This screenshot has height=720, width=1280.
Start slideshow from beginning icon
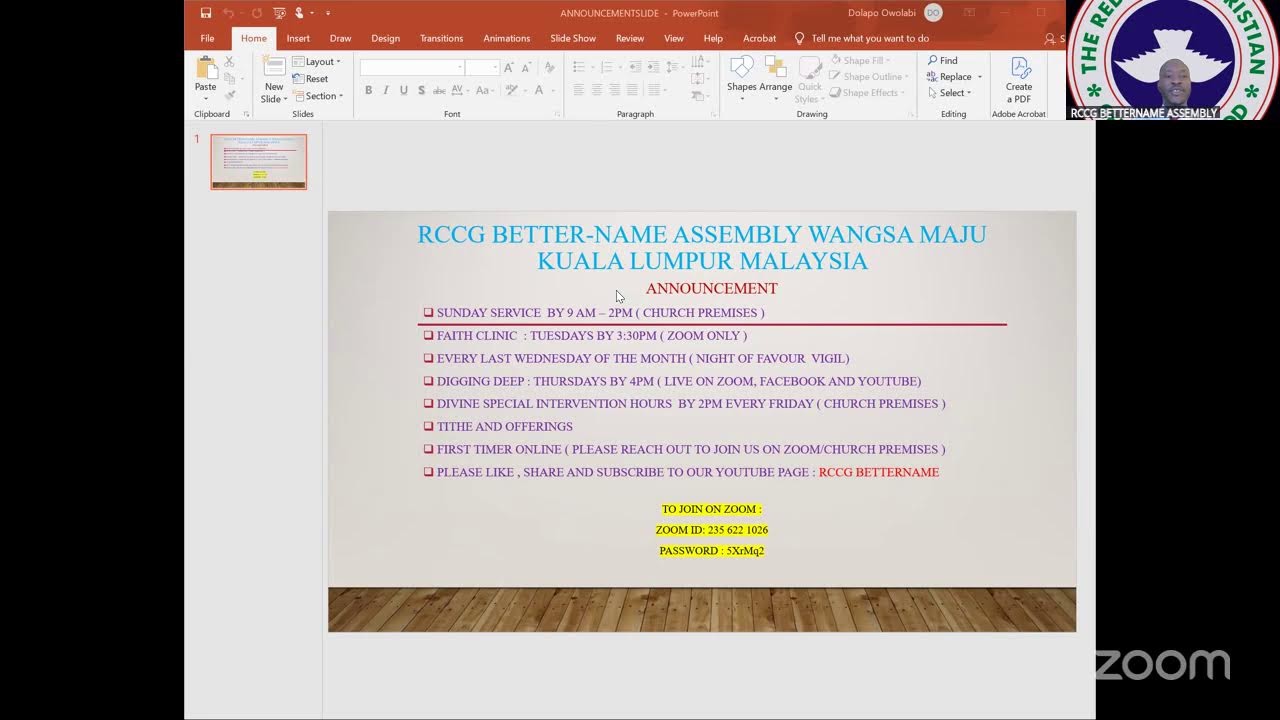pos(279,13)
